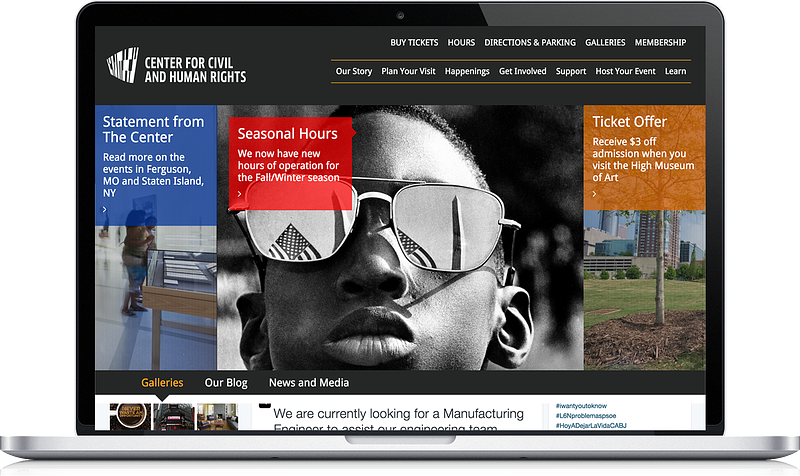Open the Hours page
800x476 pixels.
tap(461, 43)
